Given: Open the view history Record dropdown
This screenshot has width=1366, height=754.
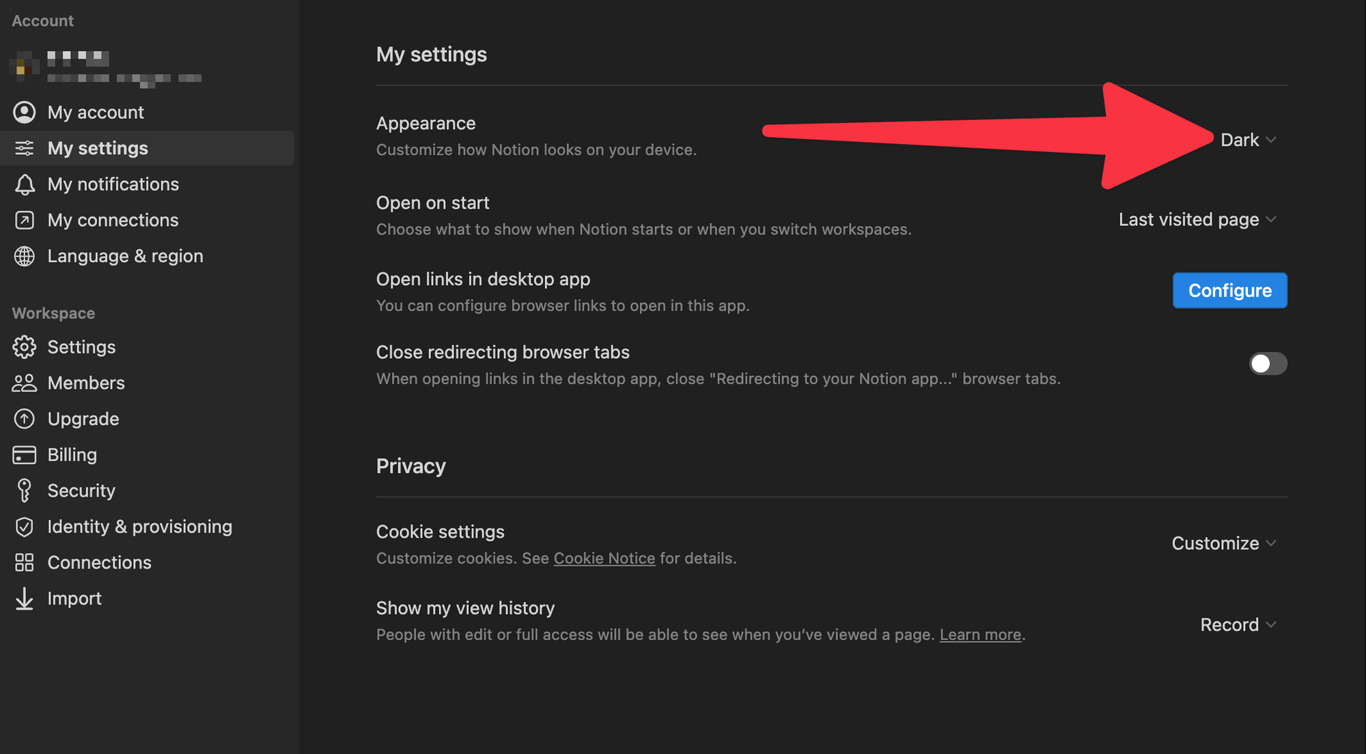Looking at the screenshot, I should coord(1238,624).
